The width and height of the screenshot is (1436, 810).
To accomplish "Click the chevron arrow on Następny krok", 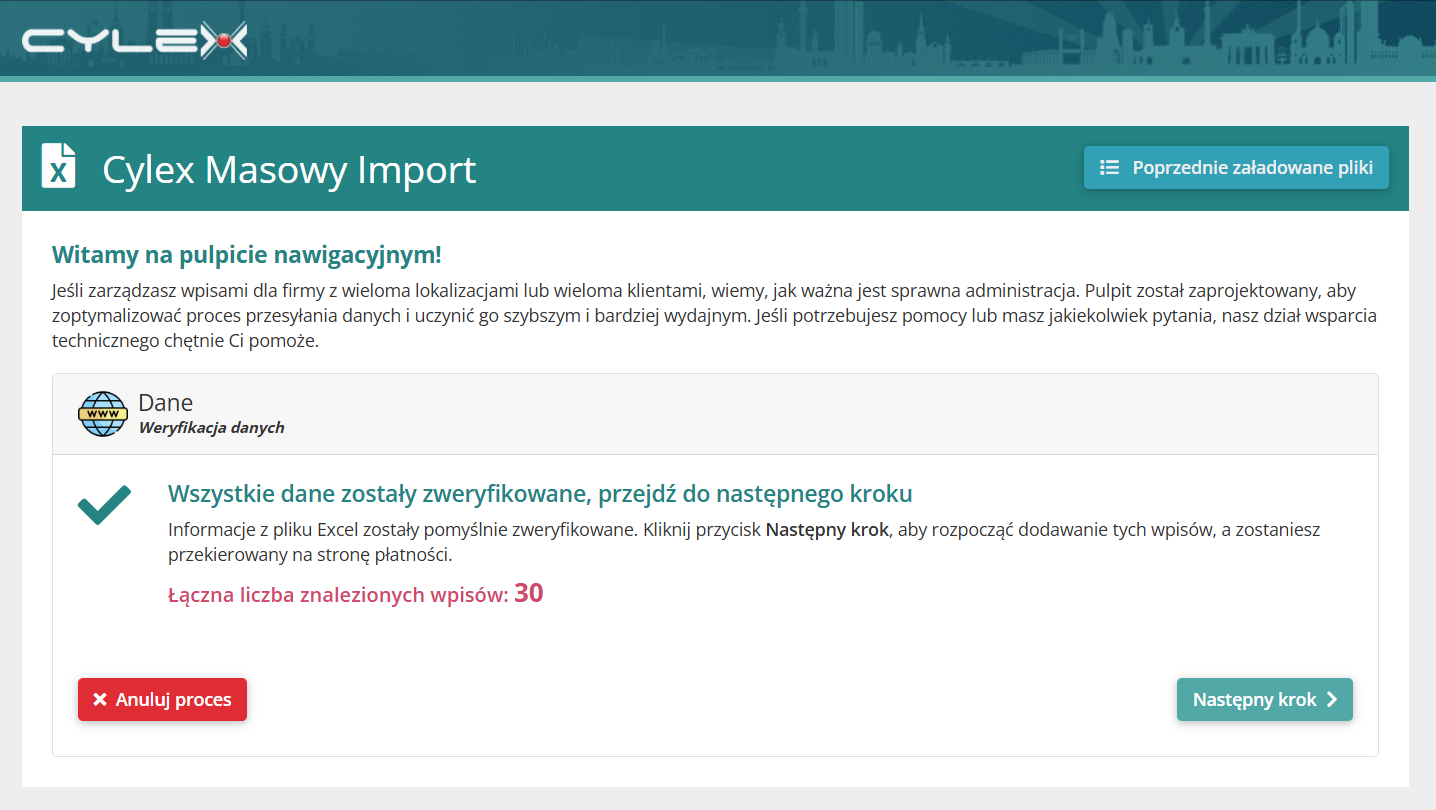I will (x=1331, y=700).
